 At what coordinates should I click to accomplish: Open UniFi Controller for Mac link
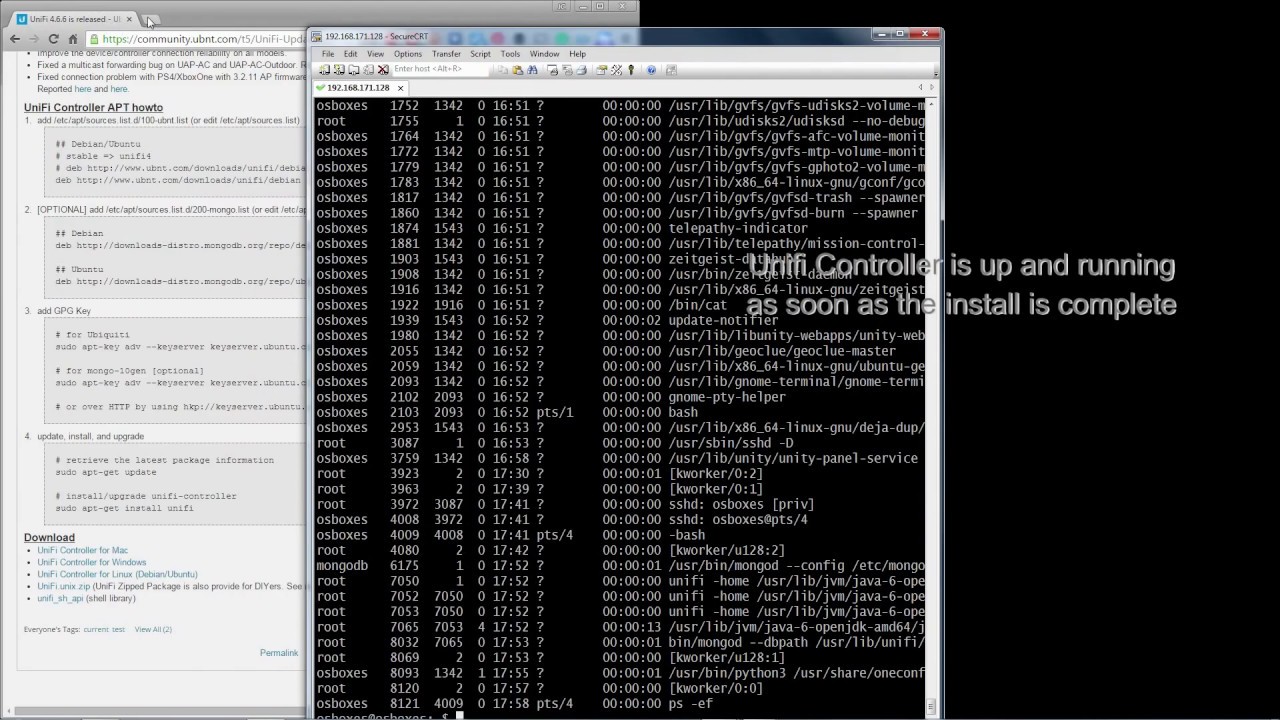83,550
